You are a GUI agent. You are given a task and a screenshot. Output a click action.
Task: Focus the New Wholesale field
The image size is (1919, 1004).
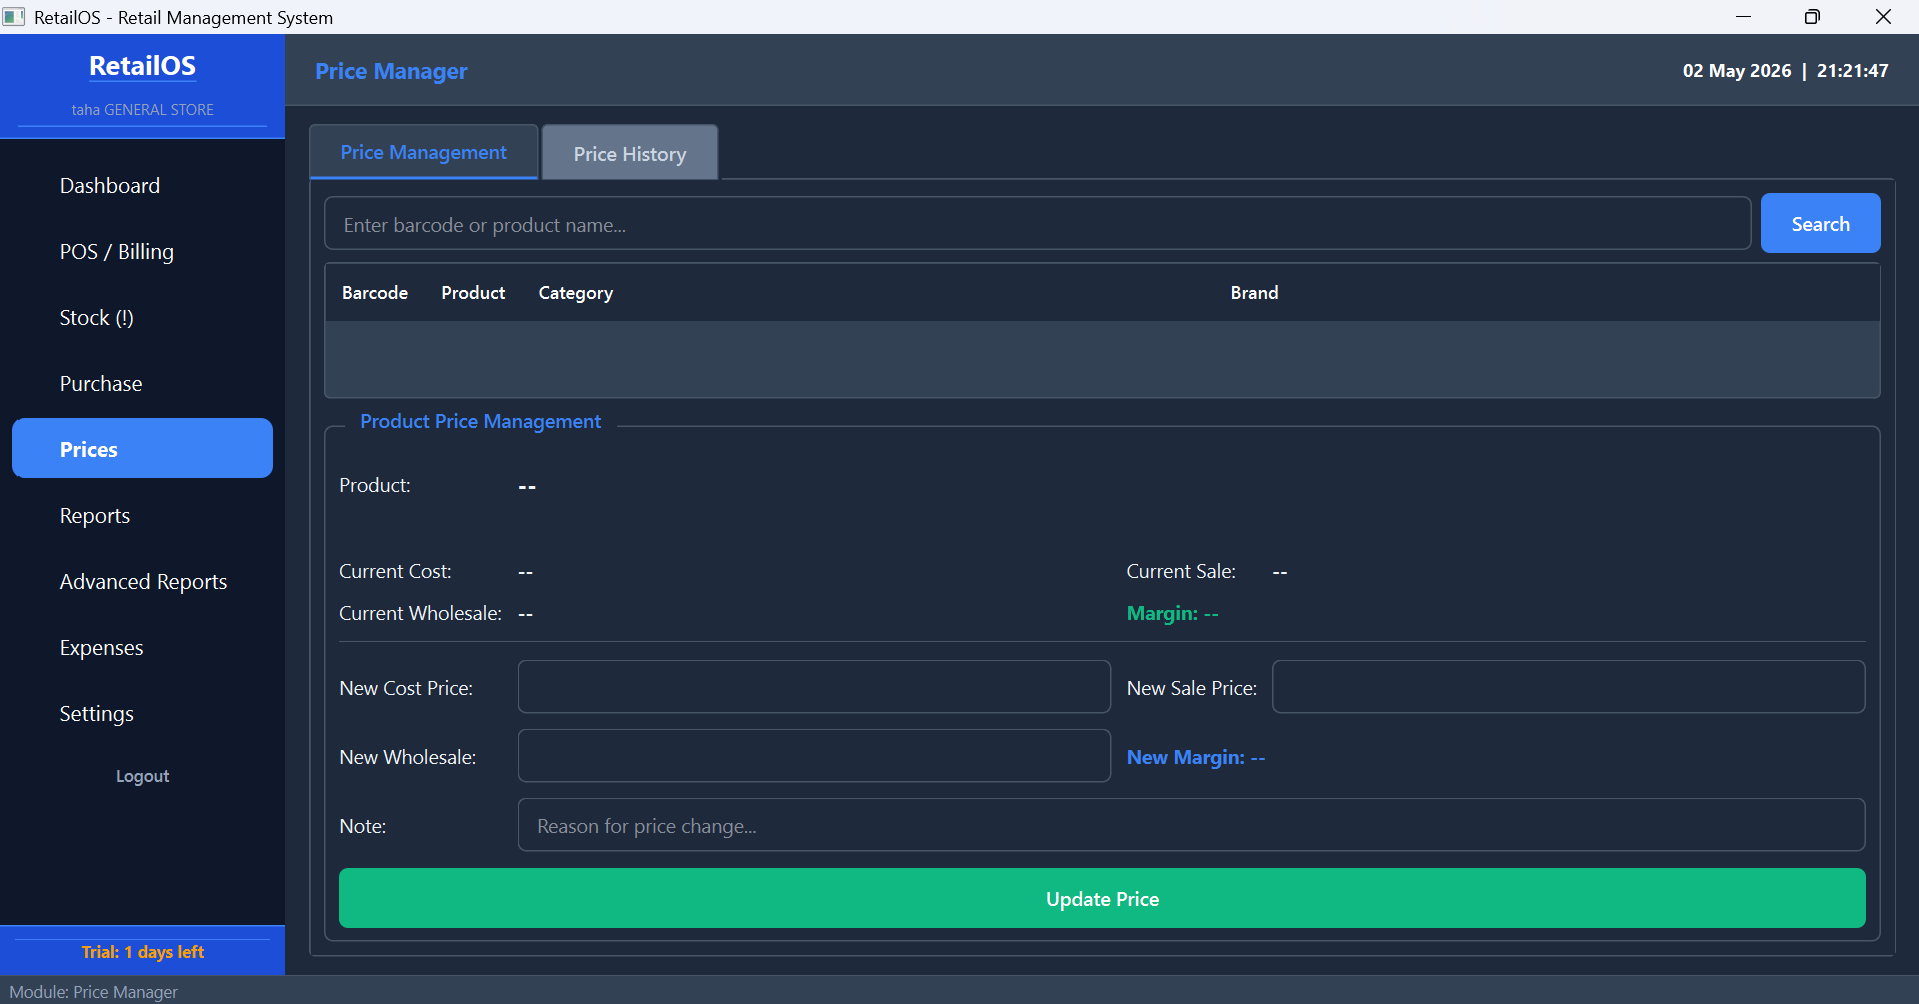814,756
